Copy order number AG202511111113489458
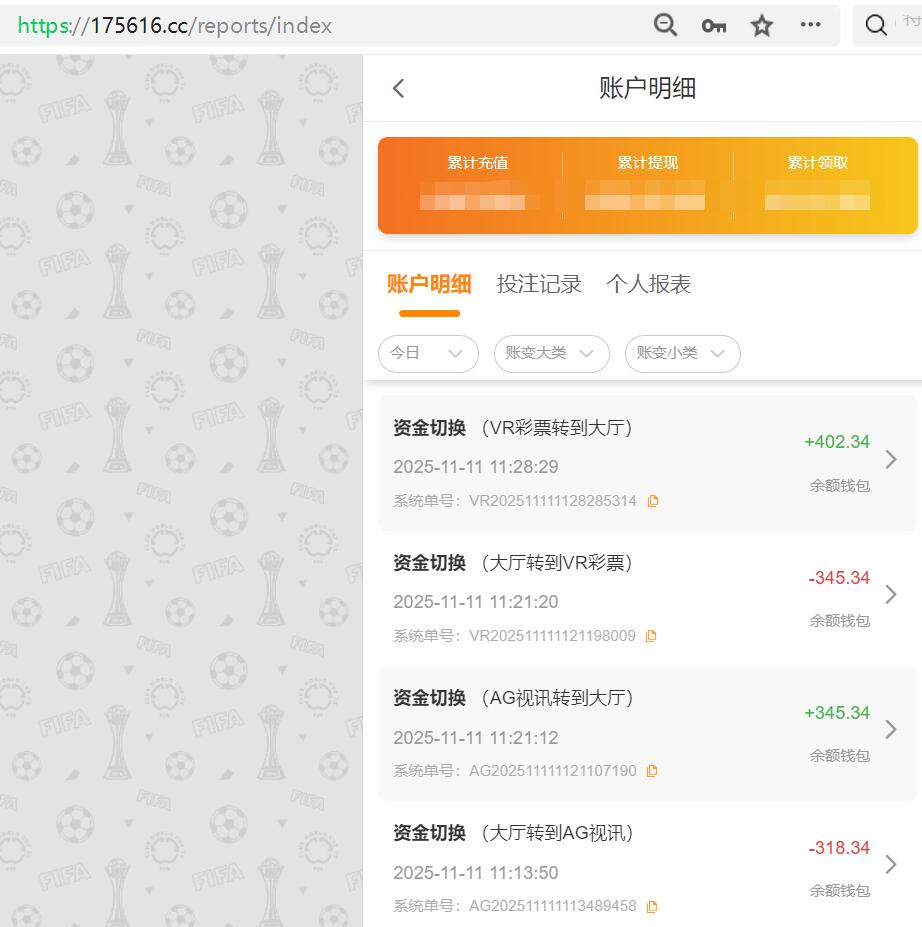The image size is (922, 927). (x=651, y=905)
